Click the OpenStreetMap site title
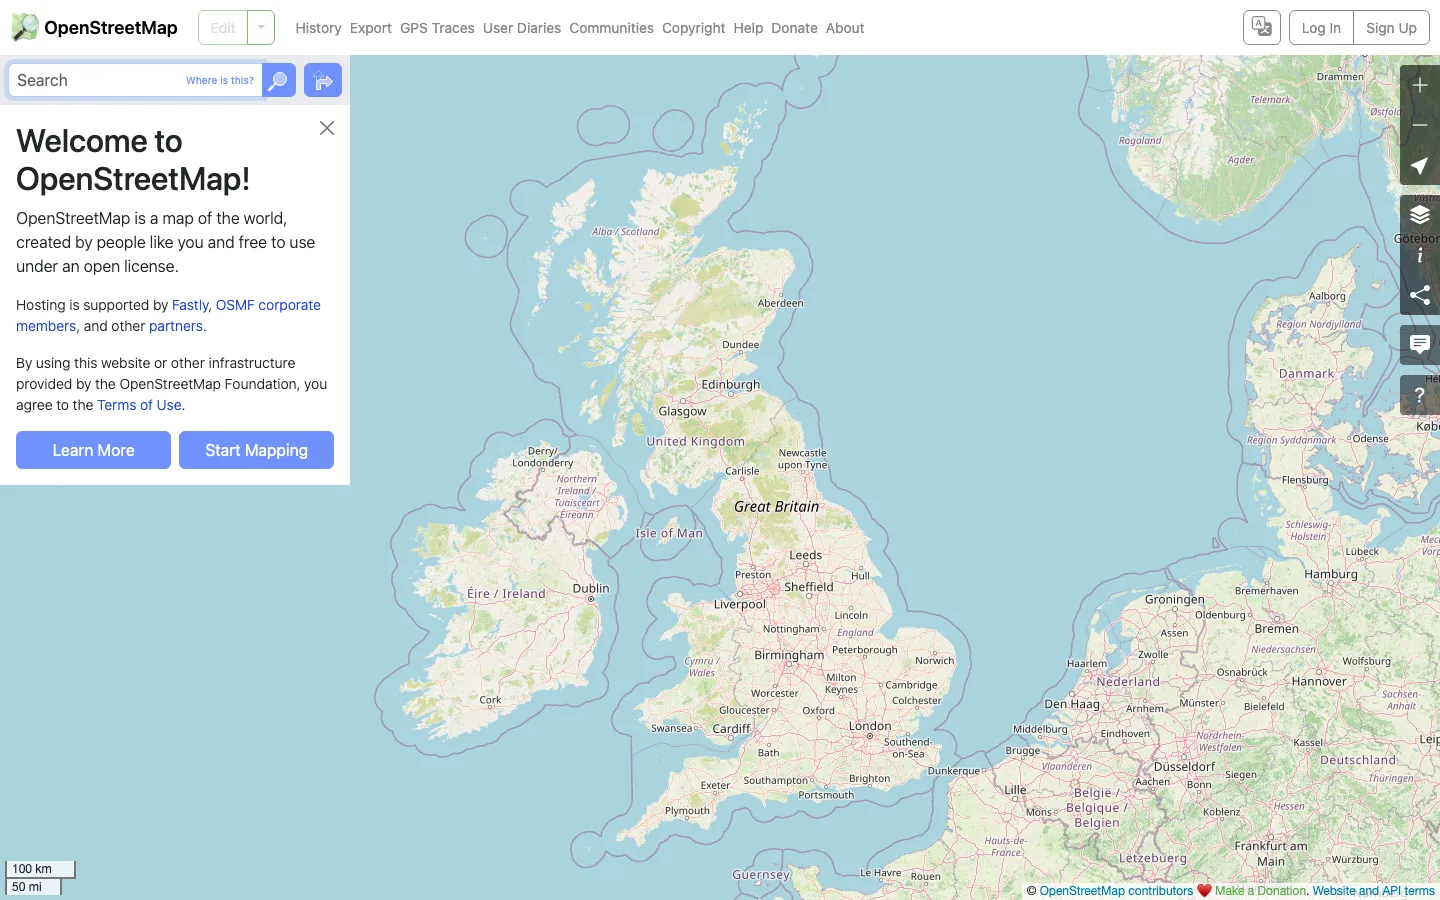This screenshot has width=1440, height=900. (111, 28)
